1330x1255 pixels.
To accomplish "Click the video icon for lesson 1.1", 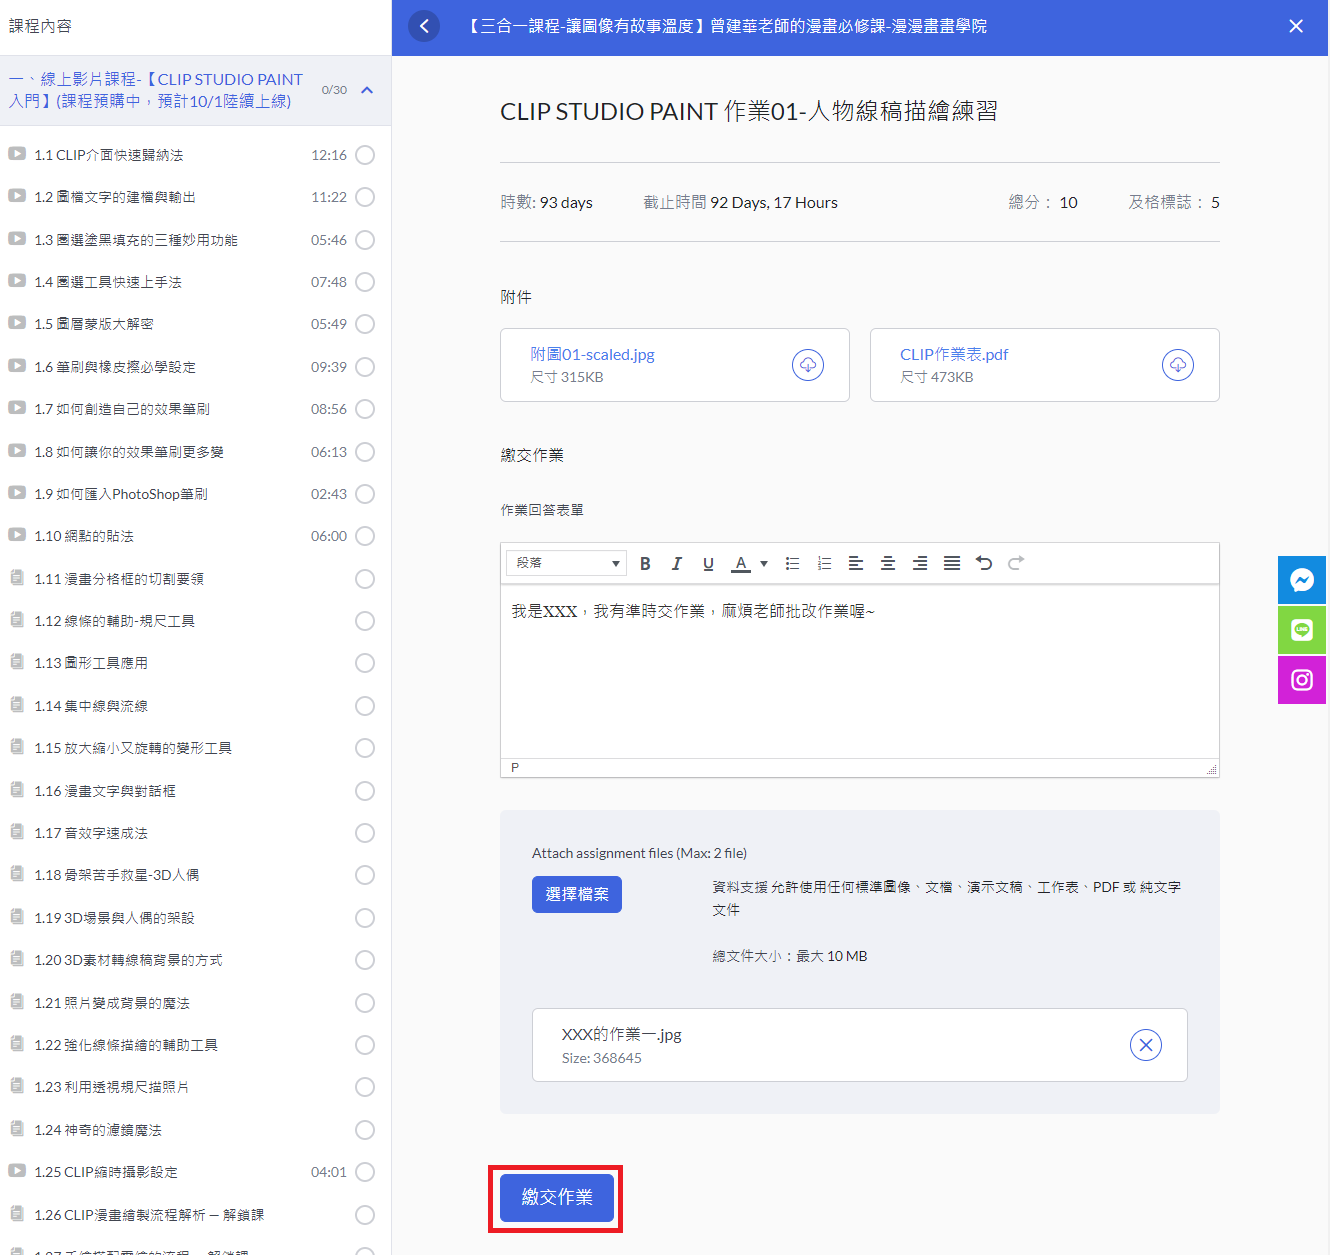I will [x=17, y=154].
